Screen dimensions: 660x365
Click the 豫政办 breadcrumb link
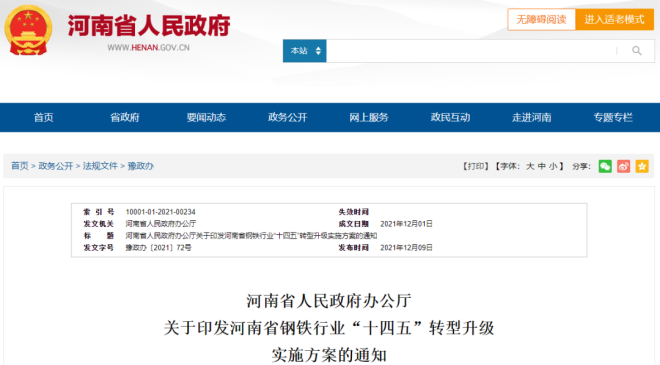tap(141, 166)
